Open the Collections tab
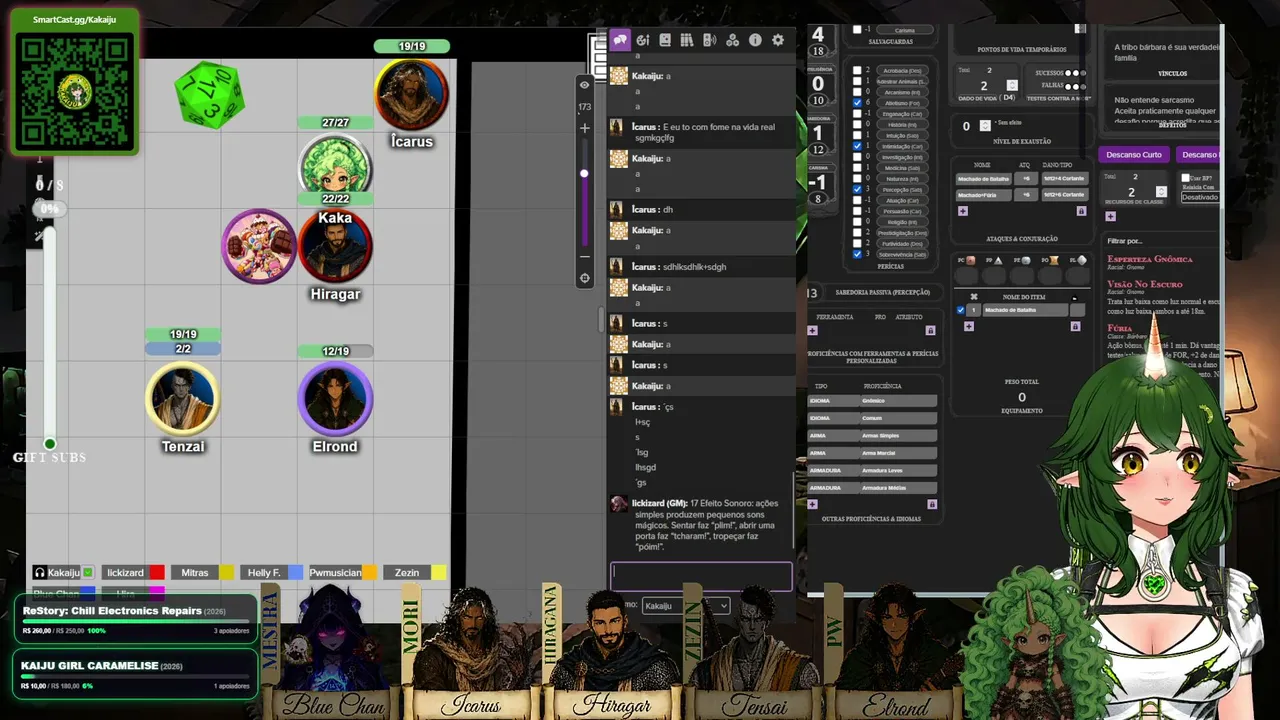 tap(733, 40)
